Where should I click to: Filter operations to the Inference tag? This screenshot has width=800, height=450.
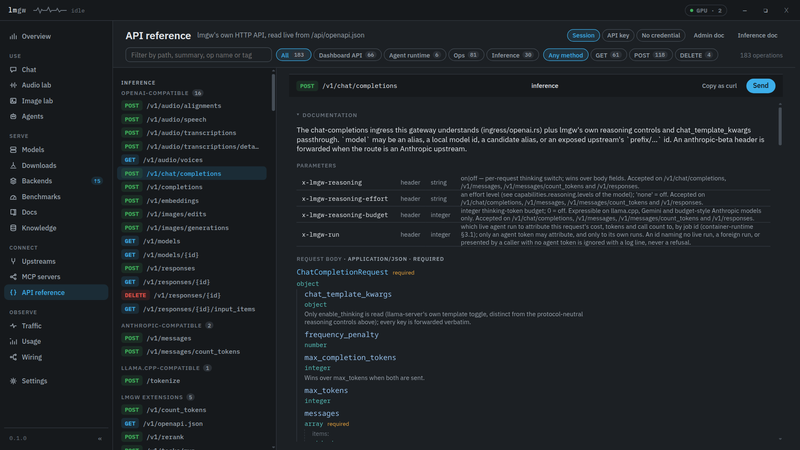[x=512, y=55]
